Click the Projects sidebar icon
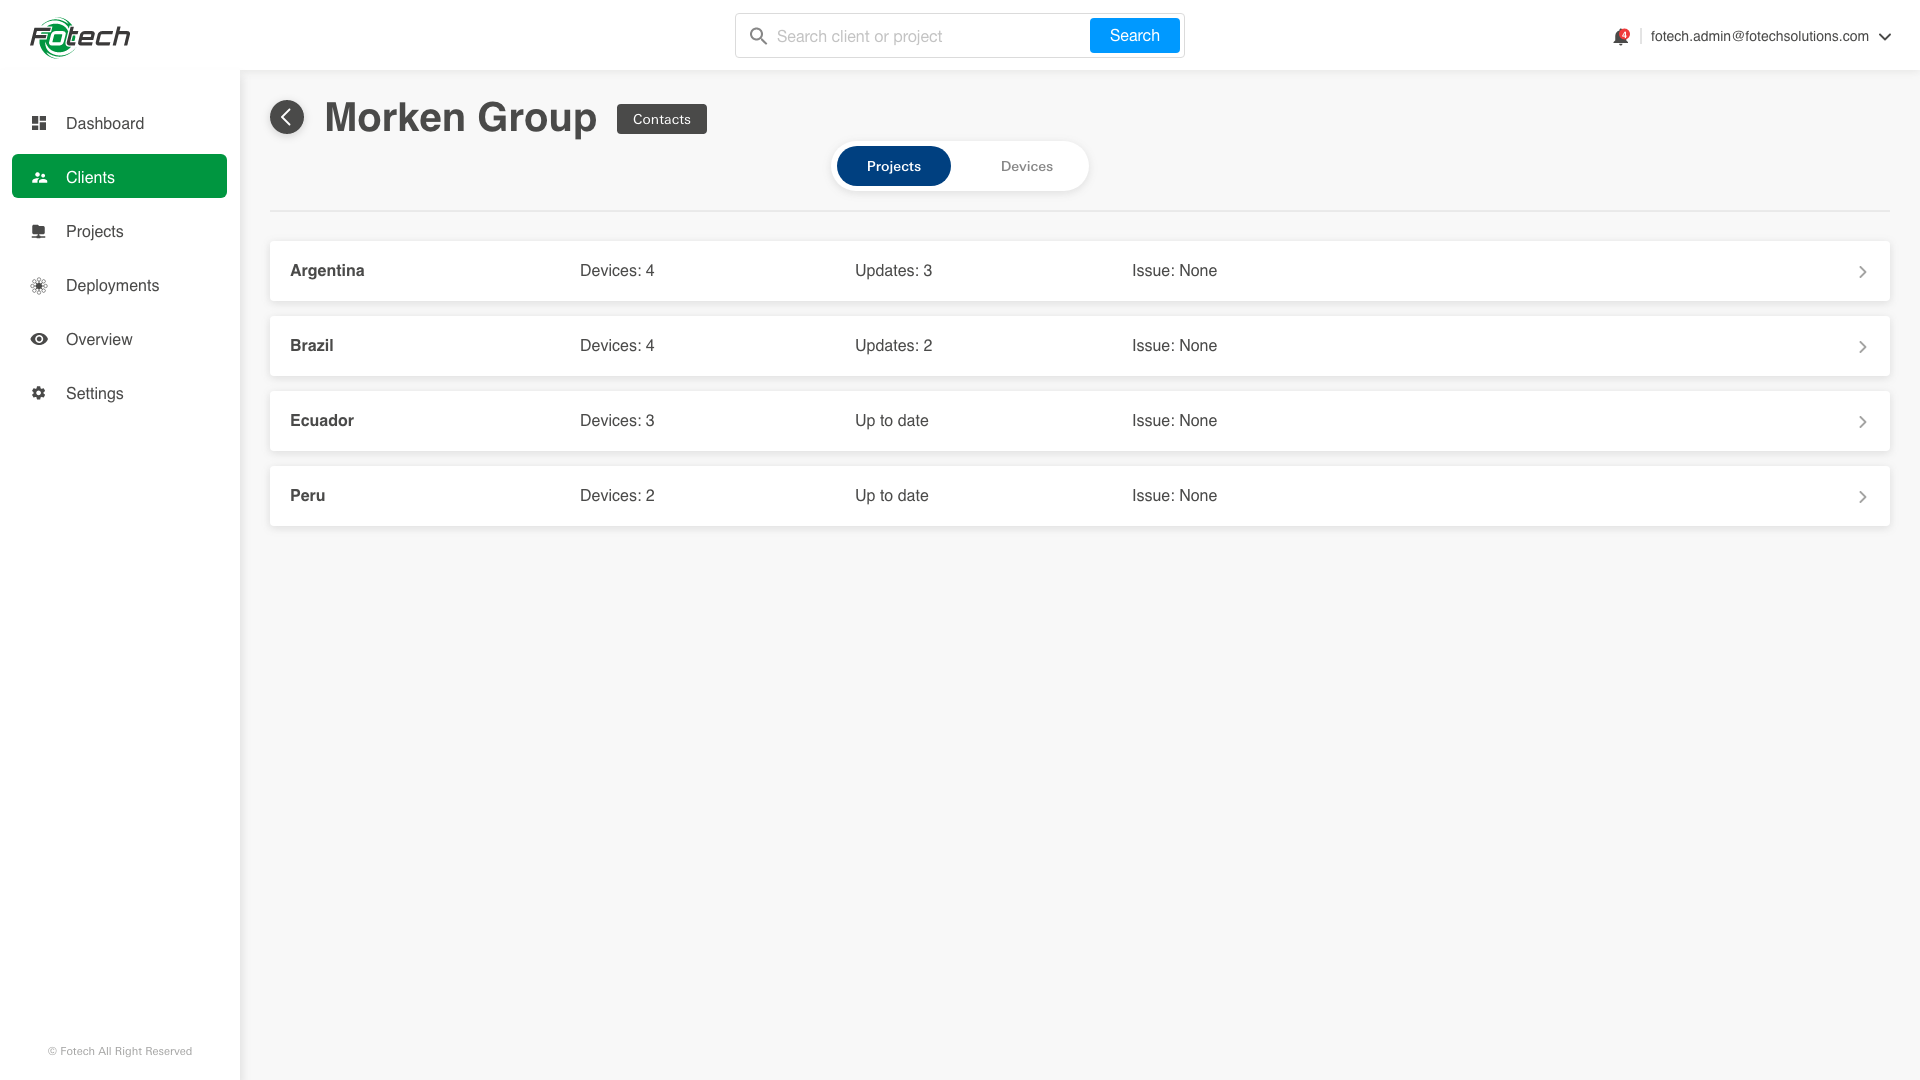This screenshot has width=1920, height=1080. (39, 232)
